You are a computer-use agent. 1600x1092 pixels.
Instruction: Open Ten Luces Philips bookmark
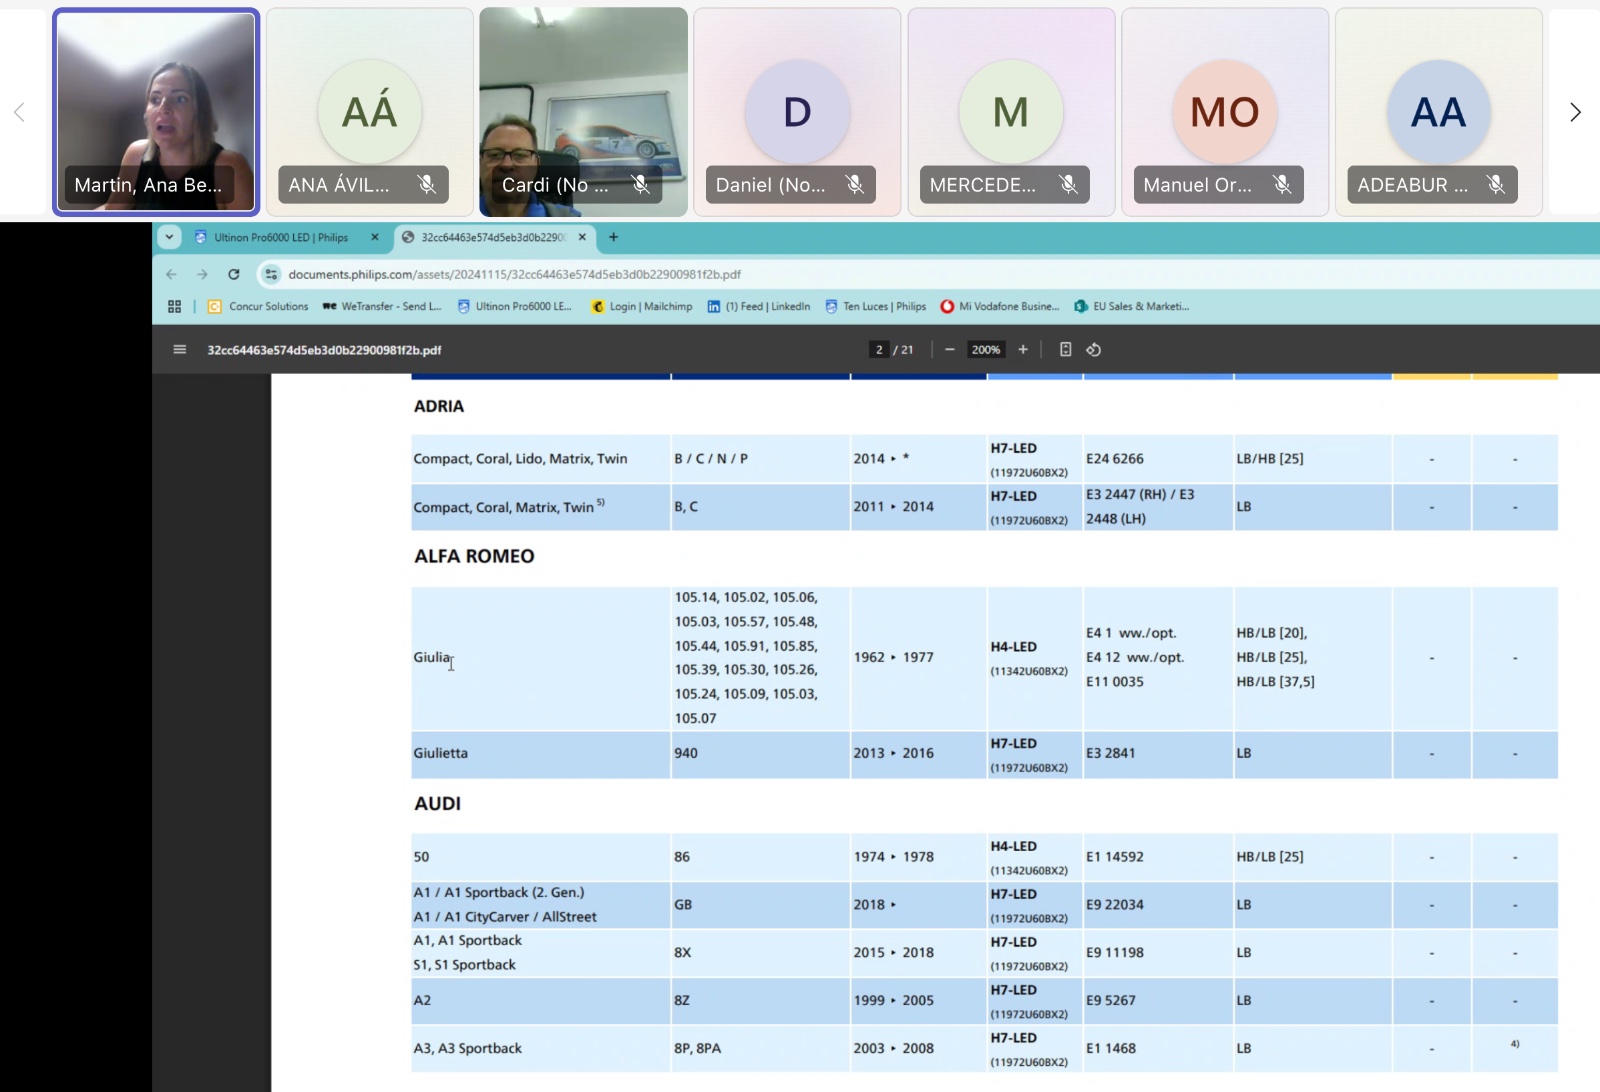tap(875, 307)
